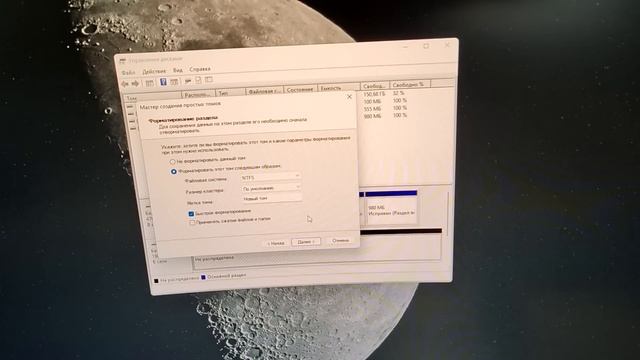This screenshot has width=640, height=360.
Task: Sort by the 'Том' column header
Action: click(153, 98)
